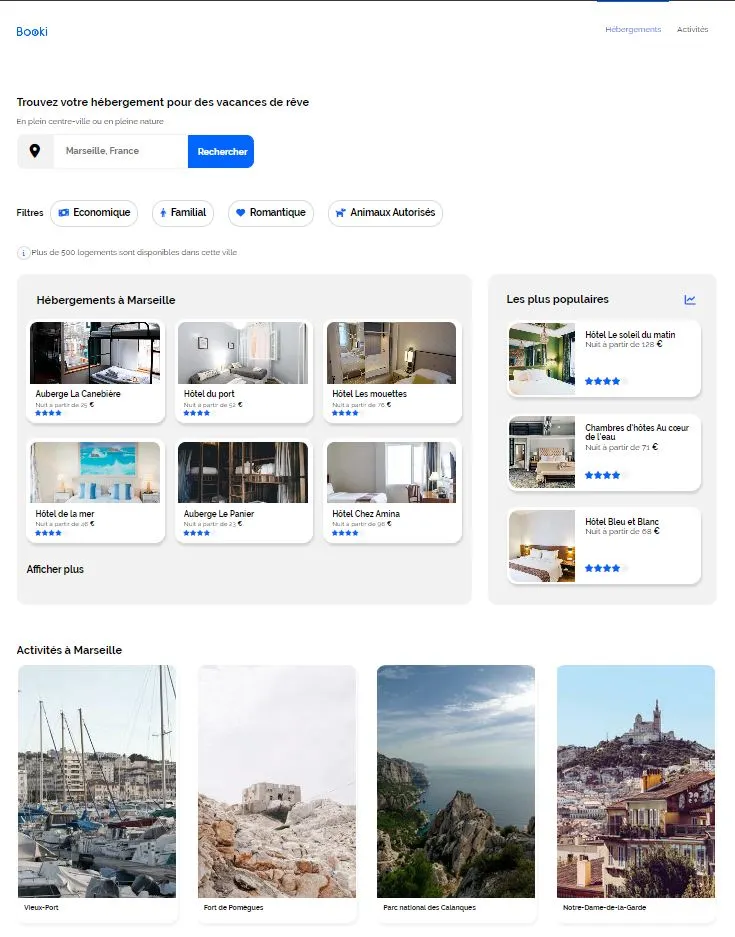Click star rating of Hôtel Bleu et Blanc
Viewport: 735px width, 937px height.
pyautogui.click(x=602, y=568)
